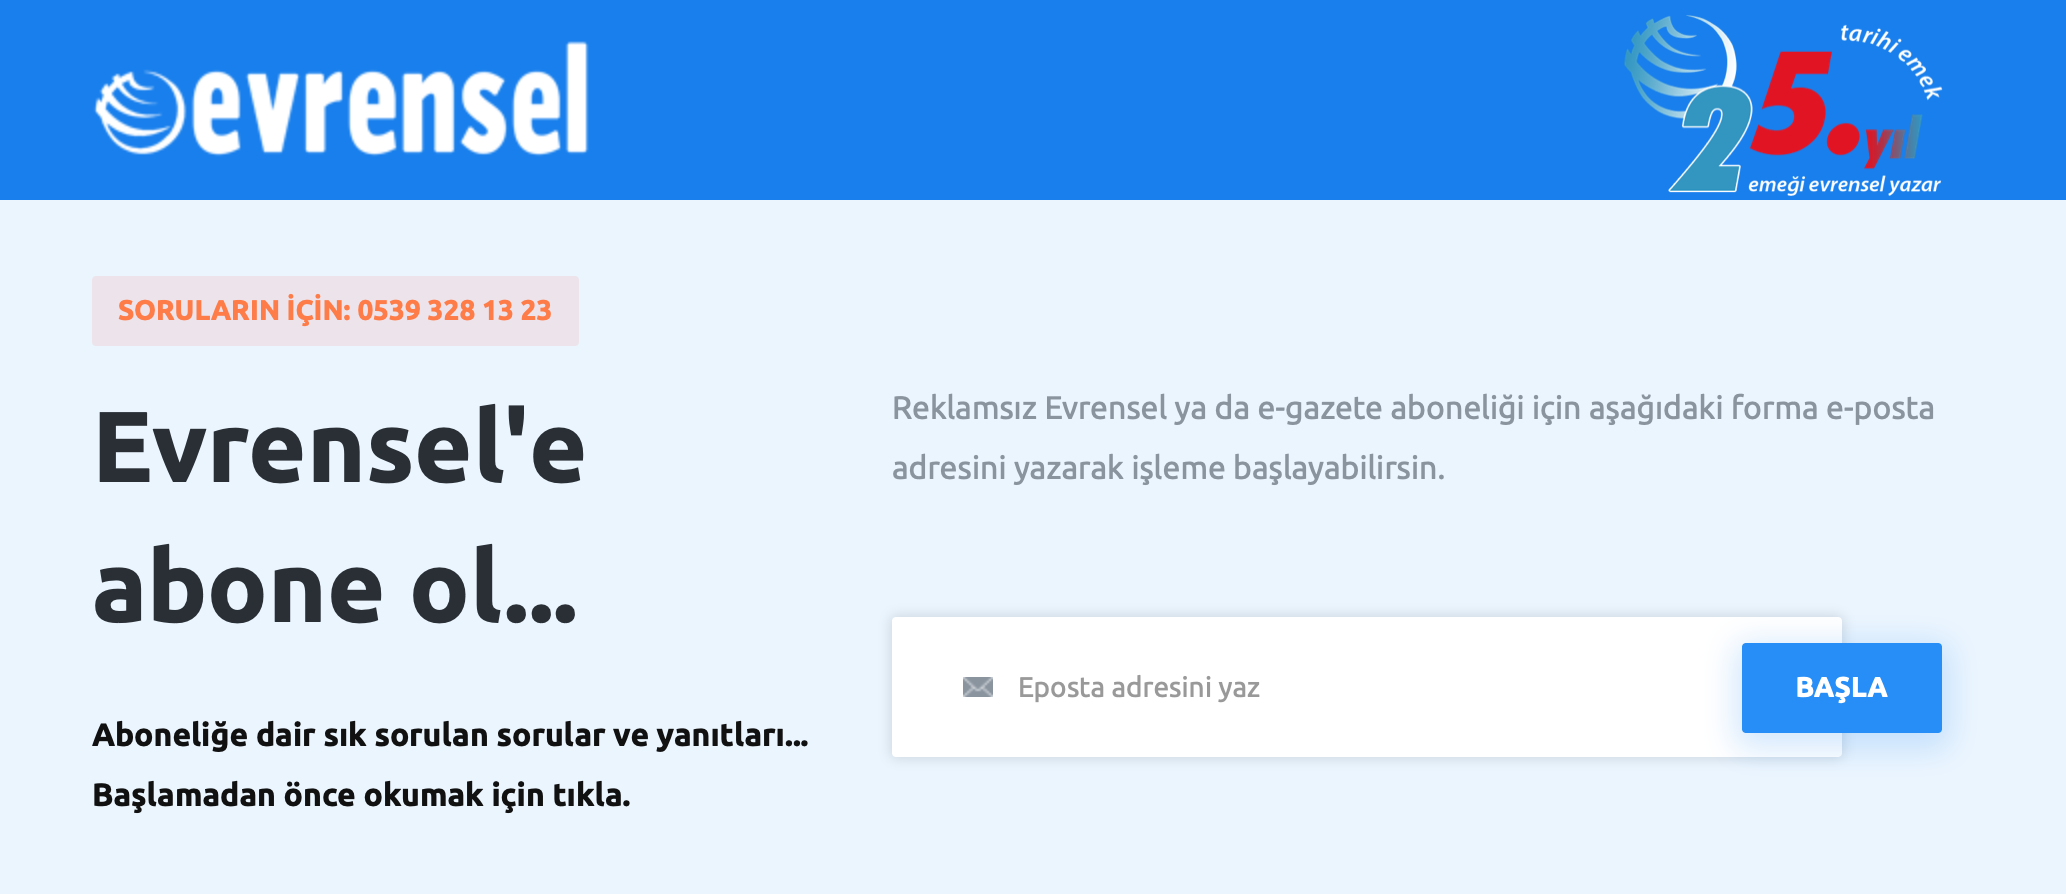This screenshot has width=2066, height=894.
Task: Click the 25. yıl anniversary emblem
Action: pos(1783,104)
